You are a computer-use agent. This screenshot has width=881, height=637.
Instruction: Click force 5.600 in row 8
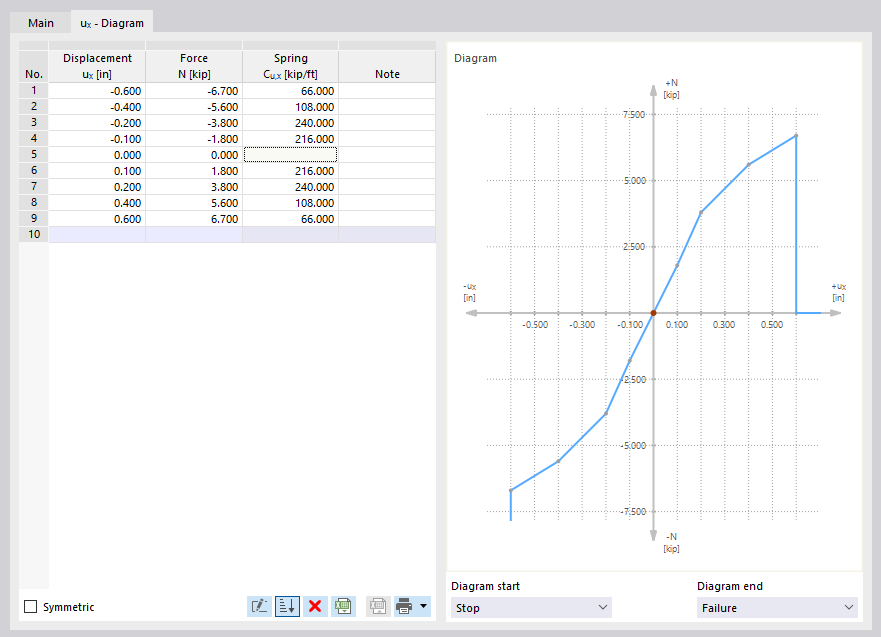tap(194, 203)
